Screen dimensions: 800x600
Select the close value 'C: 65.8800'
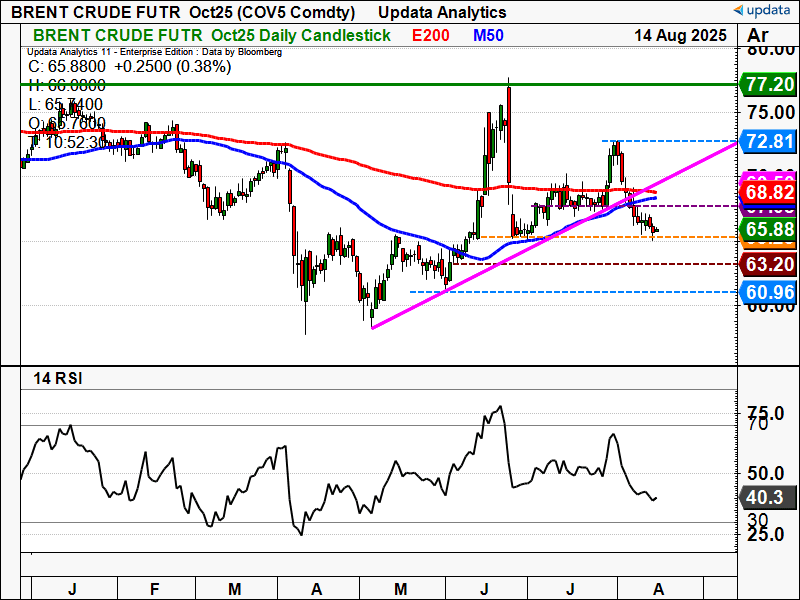click(67, 66)
